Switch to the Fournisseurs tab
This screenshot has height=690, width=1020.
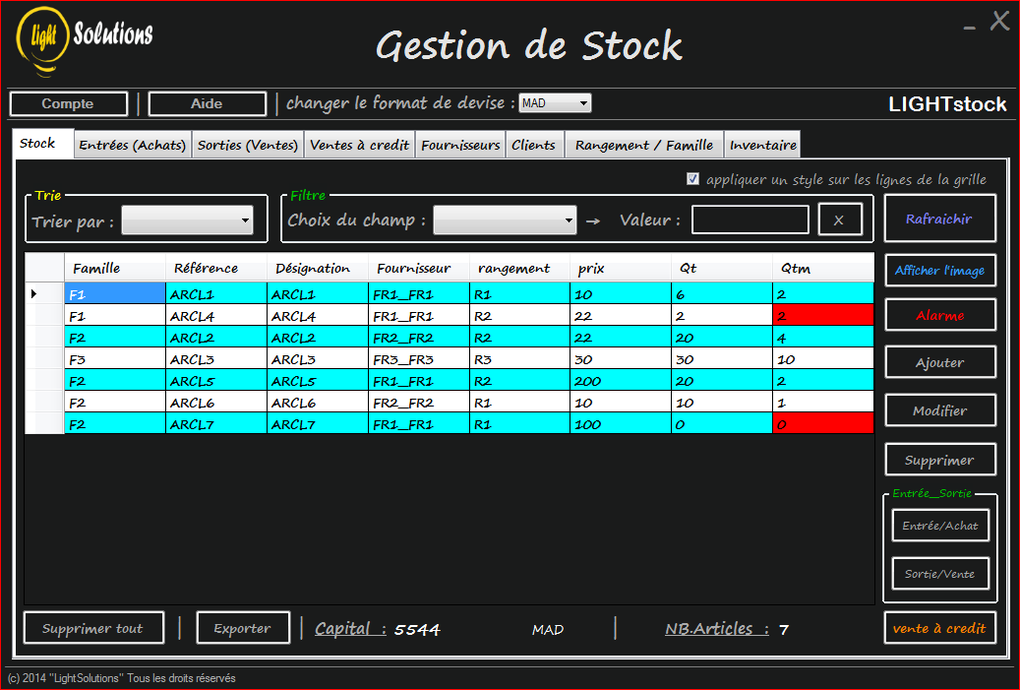coord(459,144)
